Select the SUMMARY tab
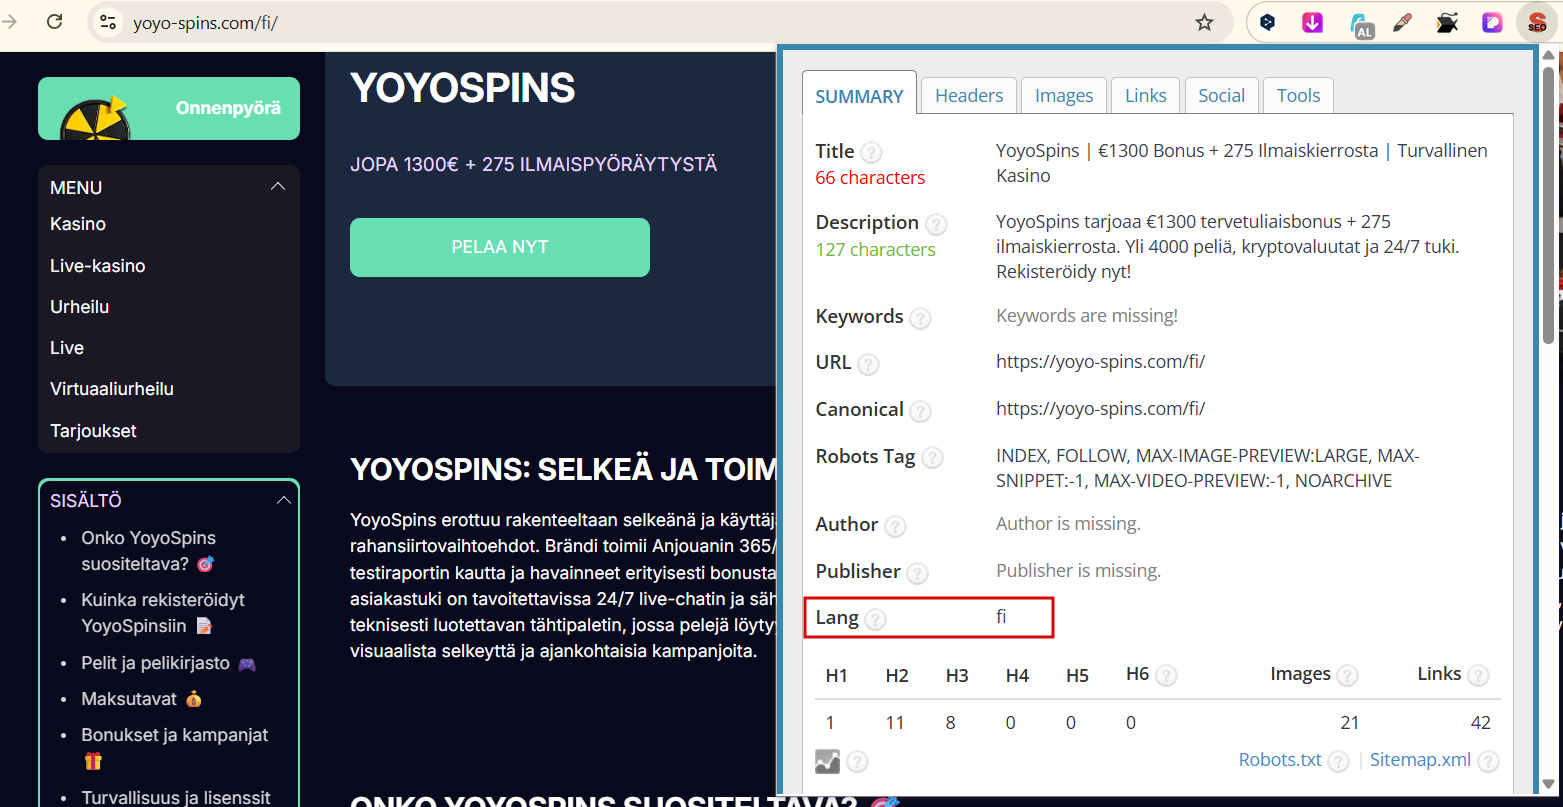This screenshot has height=807, width=1563. coord(859,96)
